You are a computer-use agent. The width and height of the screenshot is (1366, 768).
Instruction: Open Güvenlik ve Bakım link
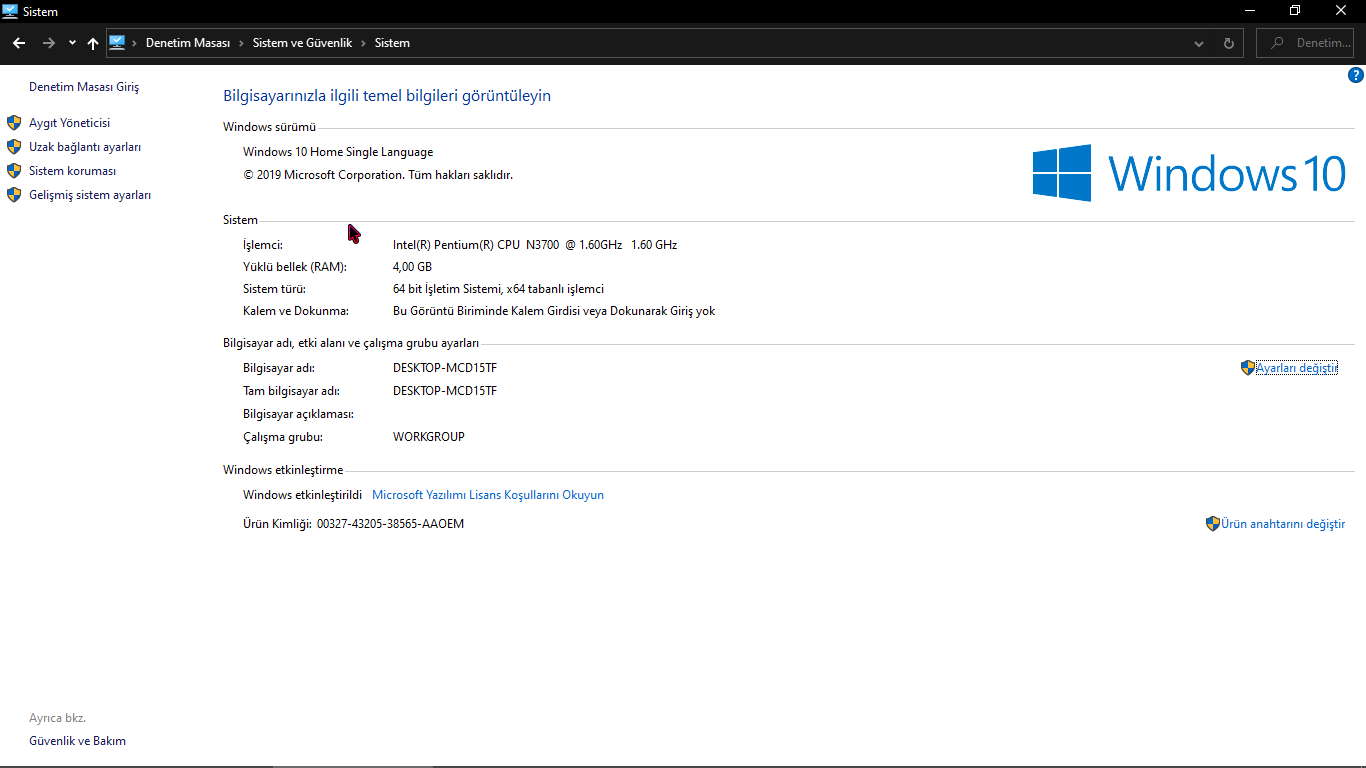point(77,741)
